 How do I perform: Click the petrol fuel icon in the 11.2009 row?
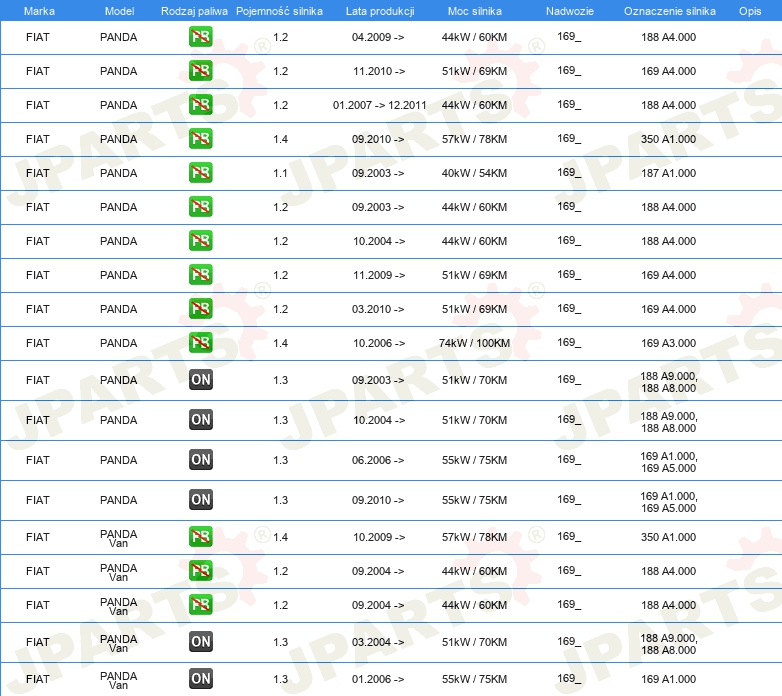pyautogui.click(x=200, y=275)
